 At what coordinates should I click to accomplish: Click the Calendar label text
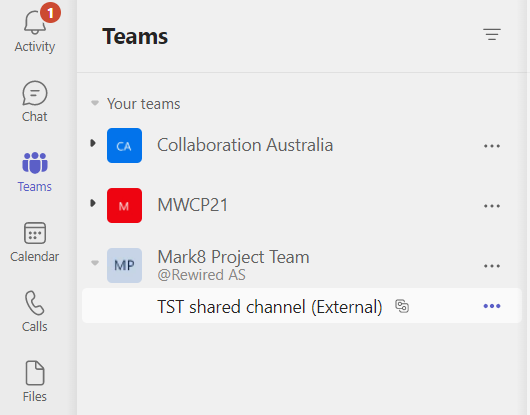tap(34, 257)
